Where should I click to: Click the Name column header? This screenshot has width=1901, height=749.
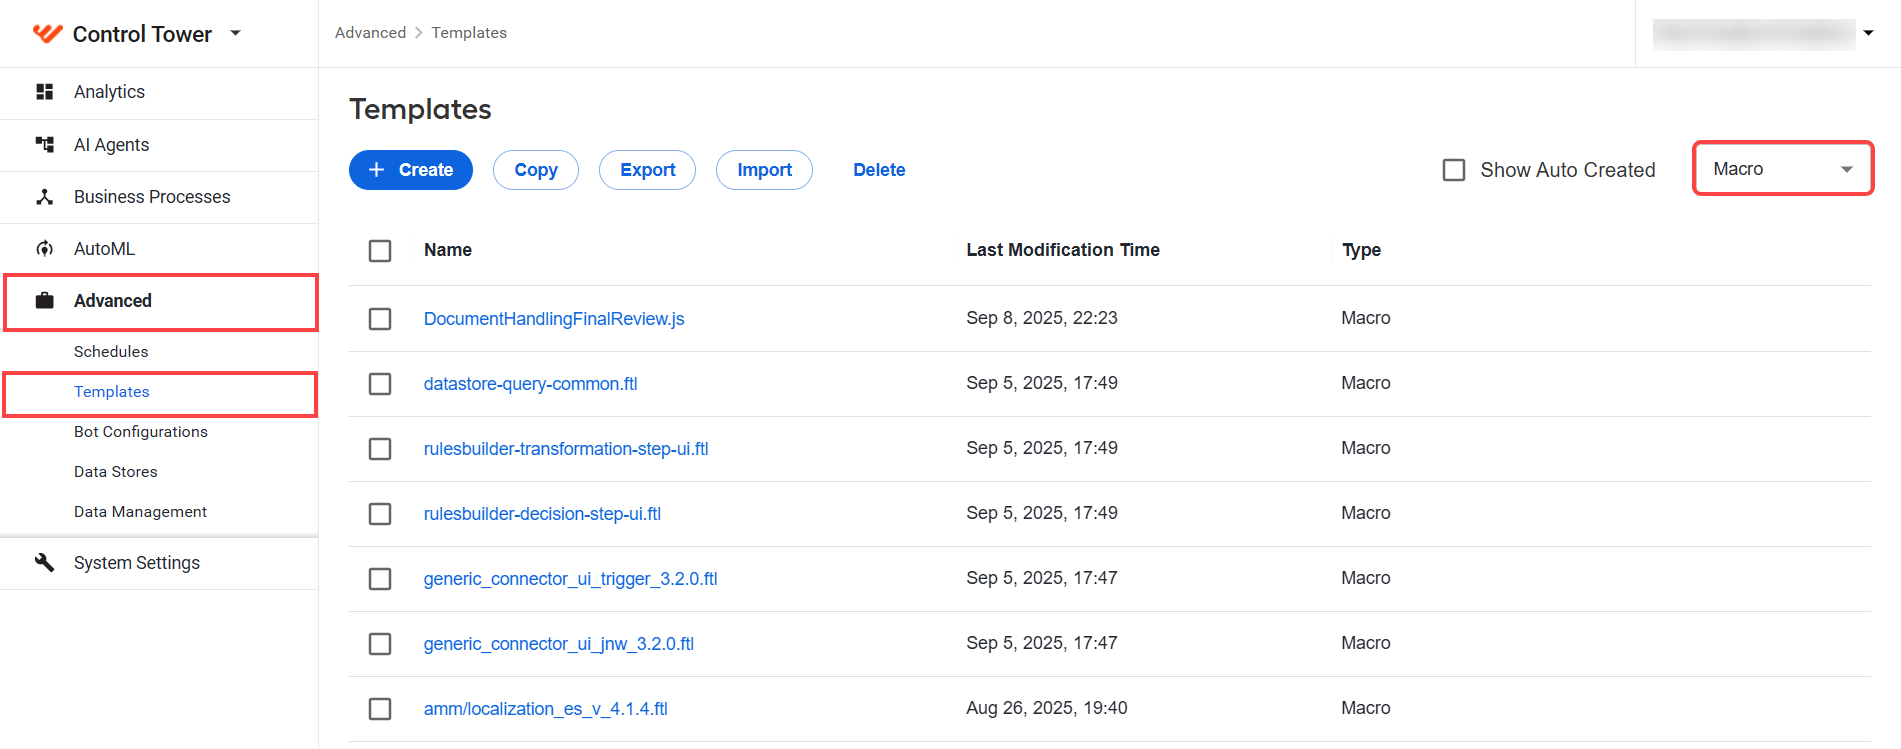click(x=448, y=250)
